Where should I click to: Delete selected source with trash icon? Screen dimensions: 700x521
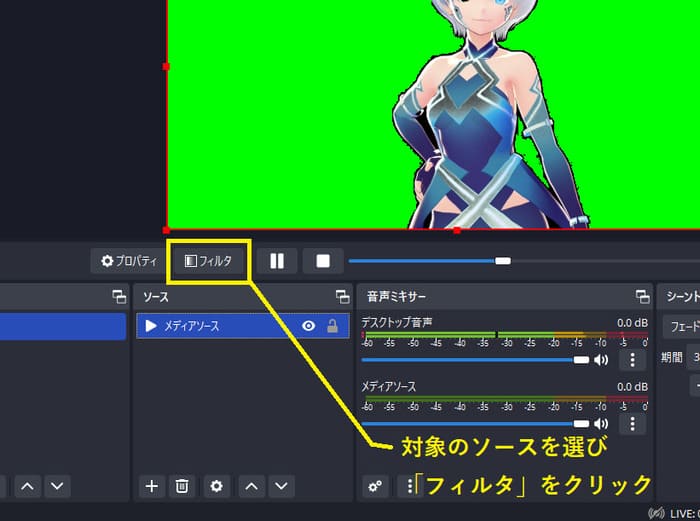[x=182, y=486]
